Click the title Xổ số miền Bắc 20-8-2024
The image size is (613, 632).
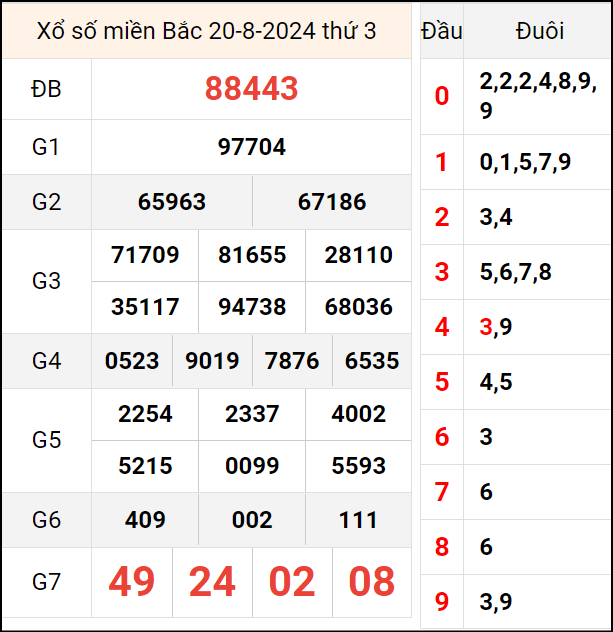(206, 31)
